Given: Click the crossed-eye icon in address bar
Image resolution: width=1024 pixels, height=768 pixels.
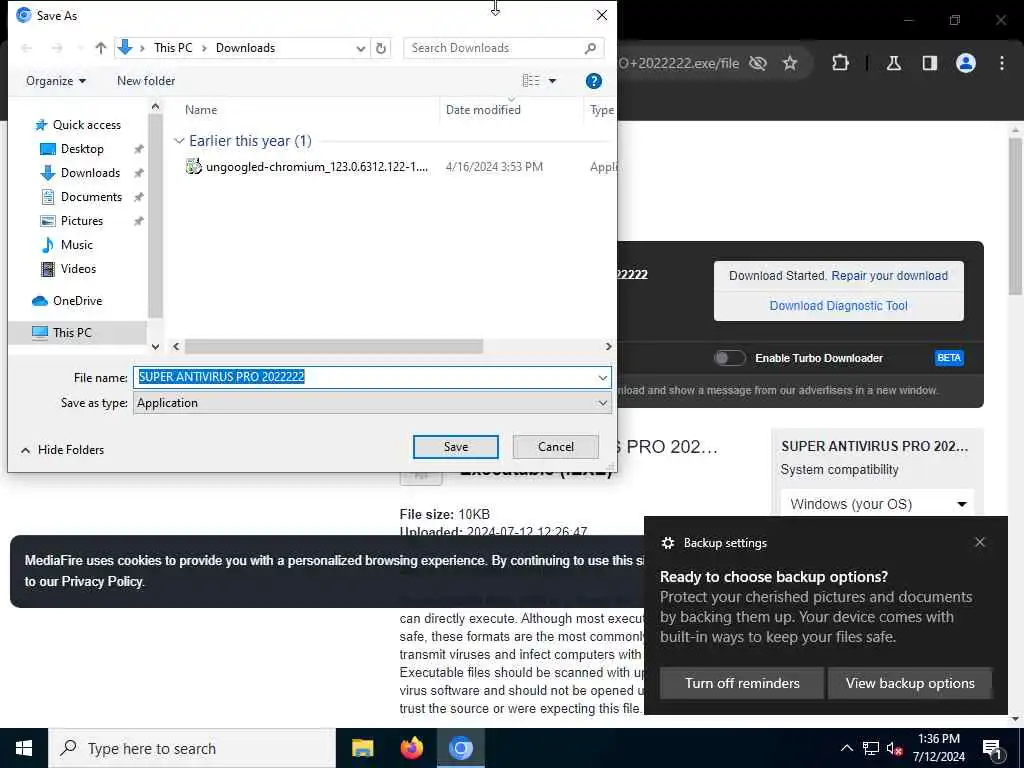Looking at the screenshot, I should coord(758,63).
